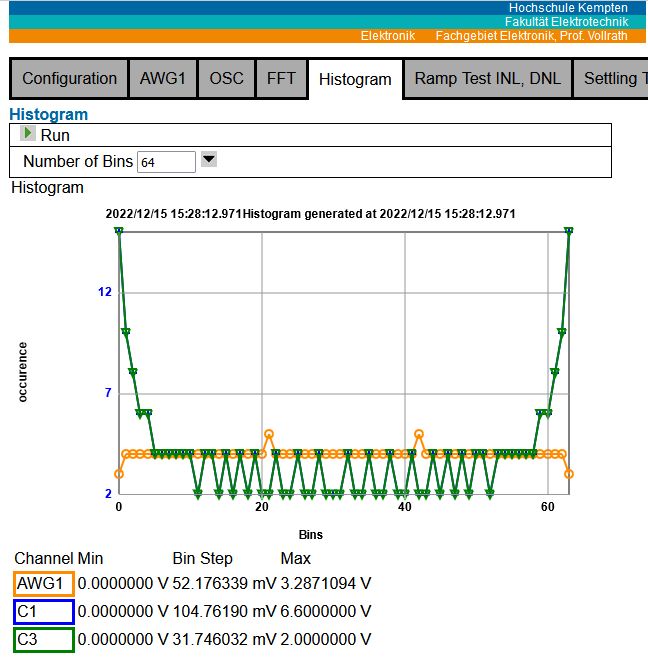Toggle the orange AWG1 channel box
The image size is (648, 657).
pos(44,583)
